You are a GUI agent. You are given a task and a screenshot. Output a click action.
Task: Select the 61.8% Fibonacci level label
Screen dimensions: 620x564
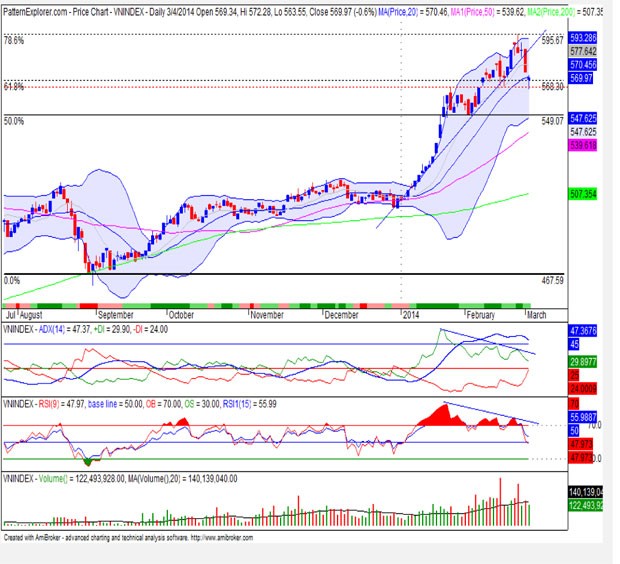[x=14, y=88]
